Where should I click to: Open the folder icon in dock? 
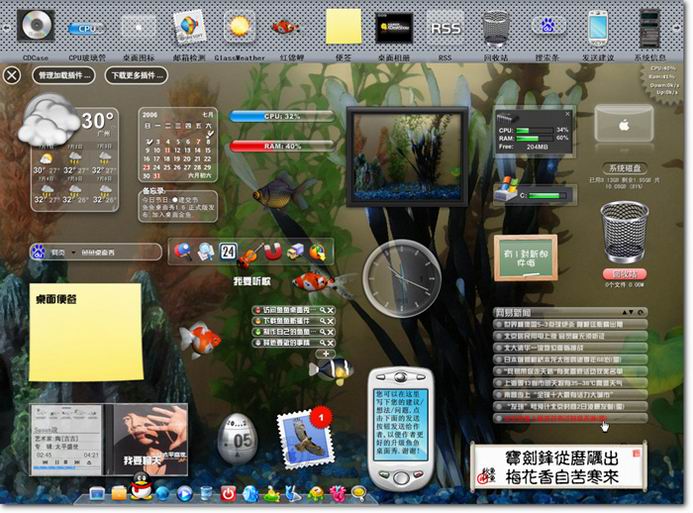(118, 493)
